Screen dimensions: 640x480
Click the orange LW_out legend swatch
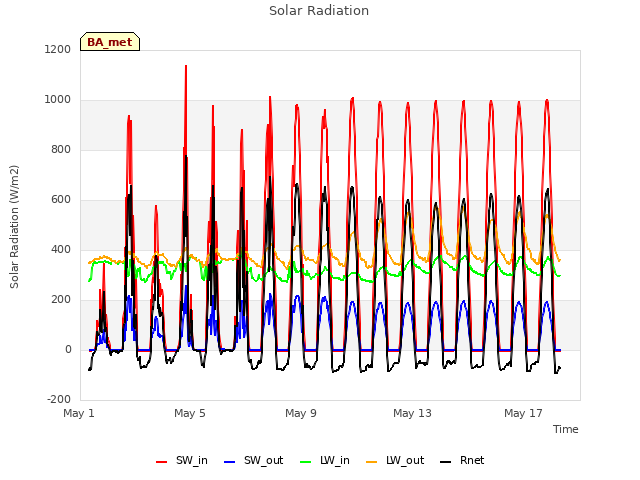[372, 462]
